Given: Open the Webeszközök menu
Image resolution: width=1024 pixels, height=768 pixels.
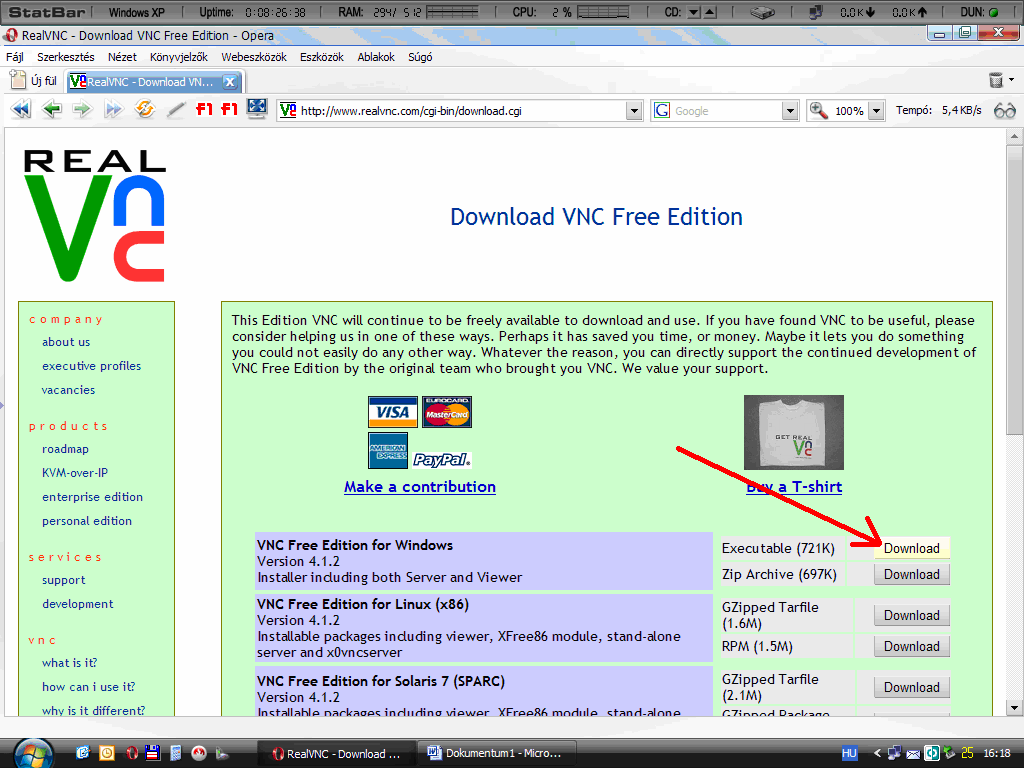Looking at the screenshot, I should [x=253, y=57].
